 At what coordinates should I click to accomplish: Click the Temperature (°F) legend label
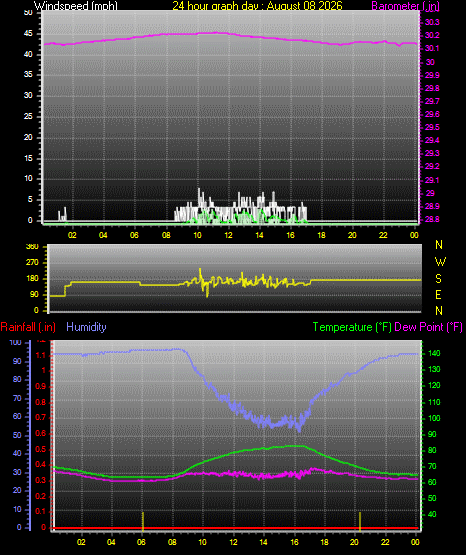click(352, 327)
